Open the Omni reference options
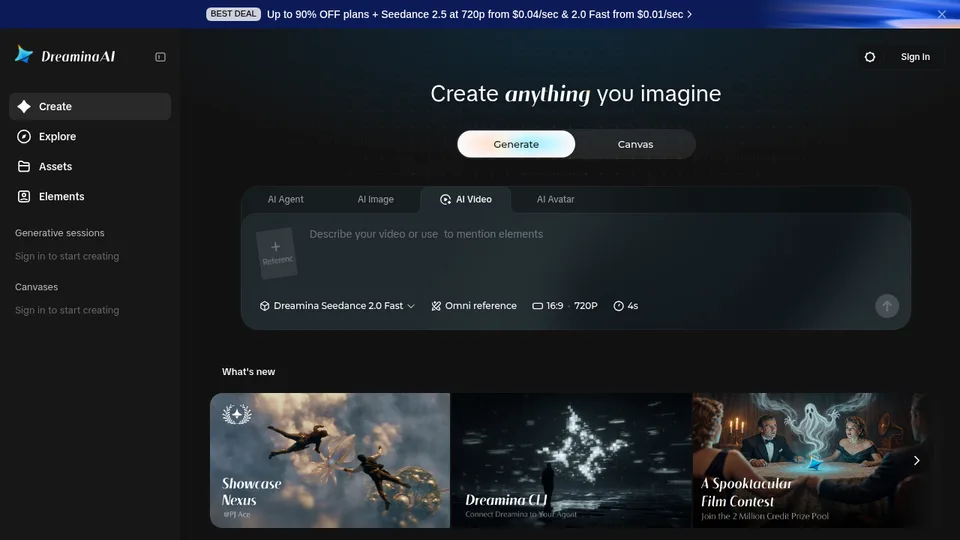 [474, 306]
